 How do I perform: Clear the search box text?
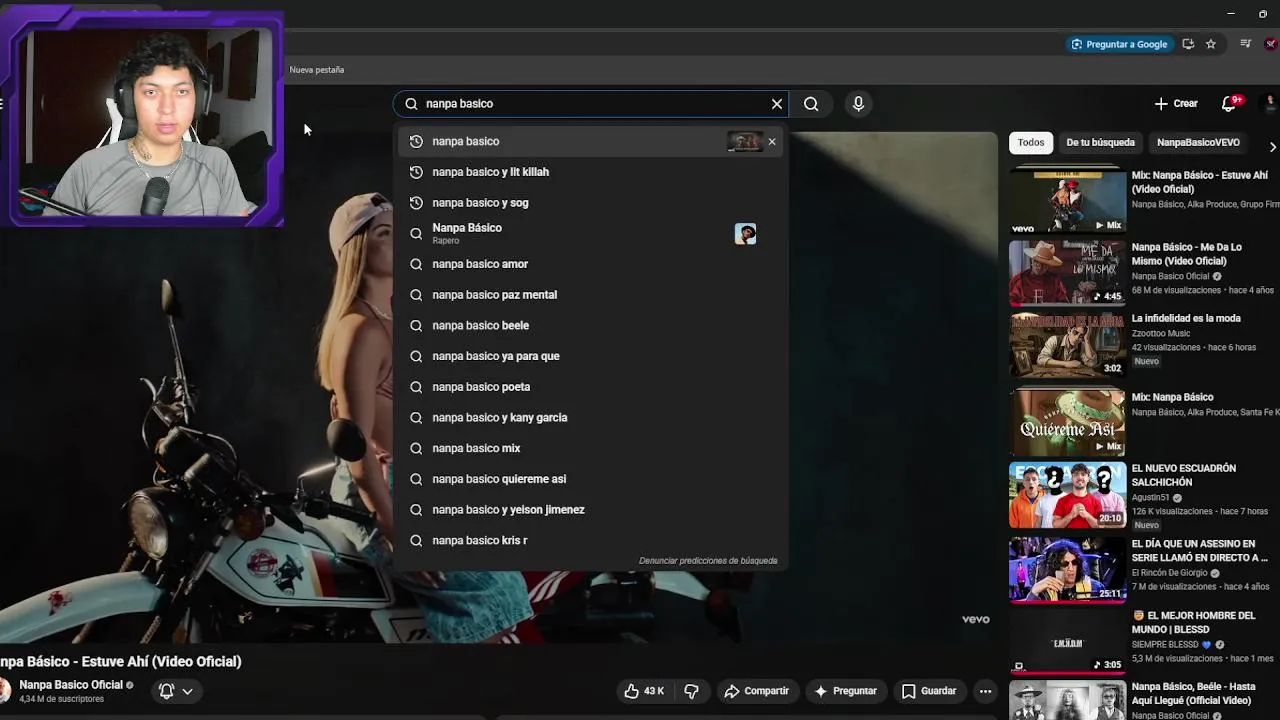pos(776,103)
